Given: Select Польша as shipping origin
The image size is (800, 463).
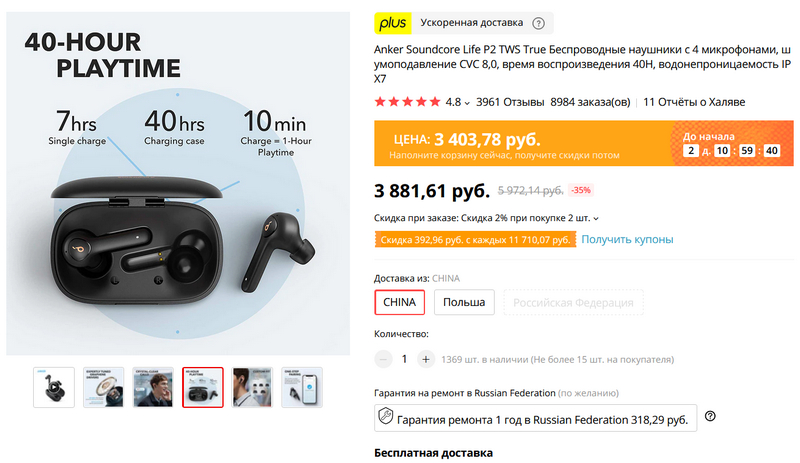Looking at the screenshot, I should click(x=464, y=302).
